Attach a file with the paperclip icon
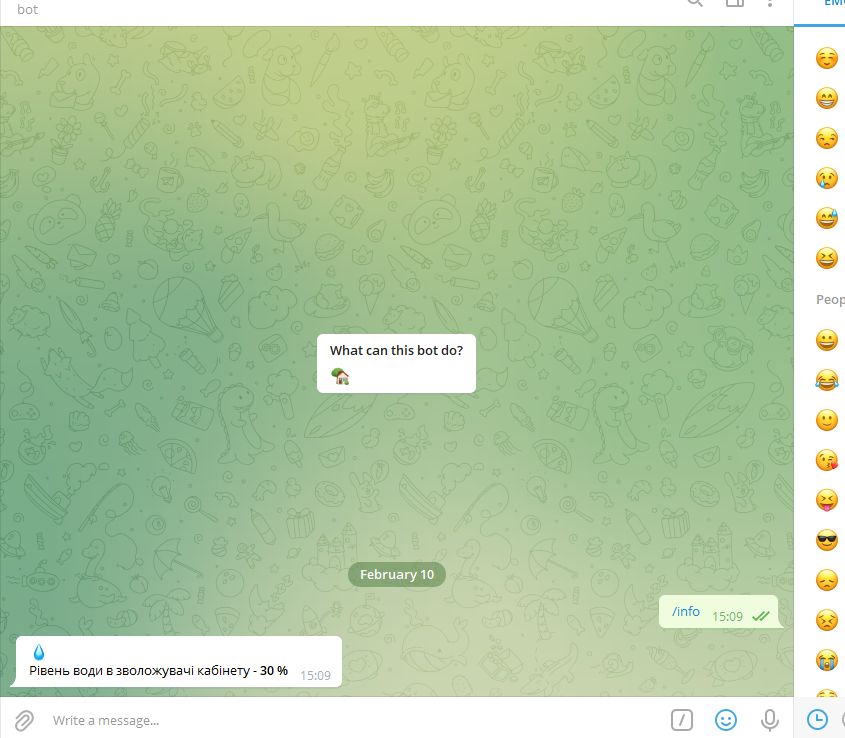845x738 pixels. [x=24, y=720]
